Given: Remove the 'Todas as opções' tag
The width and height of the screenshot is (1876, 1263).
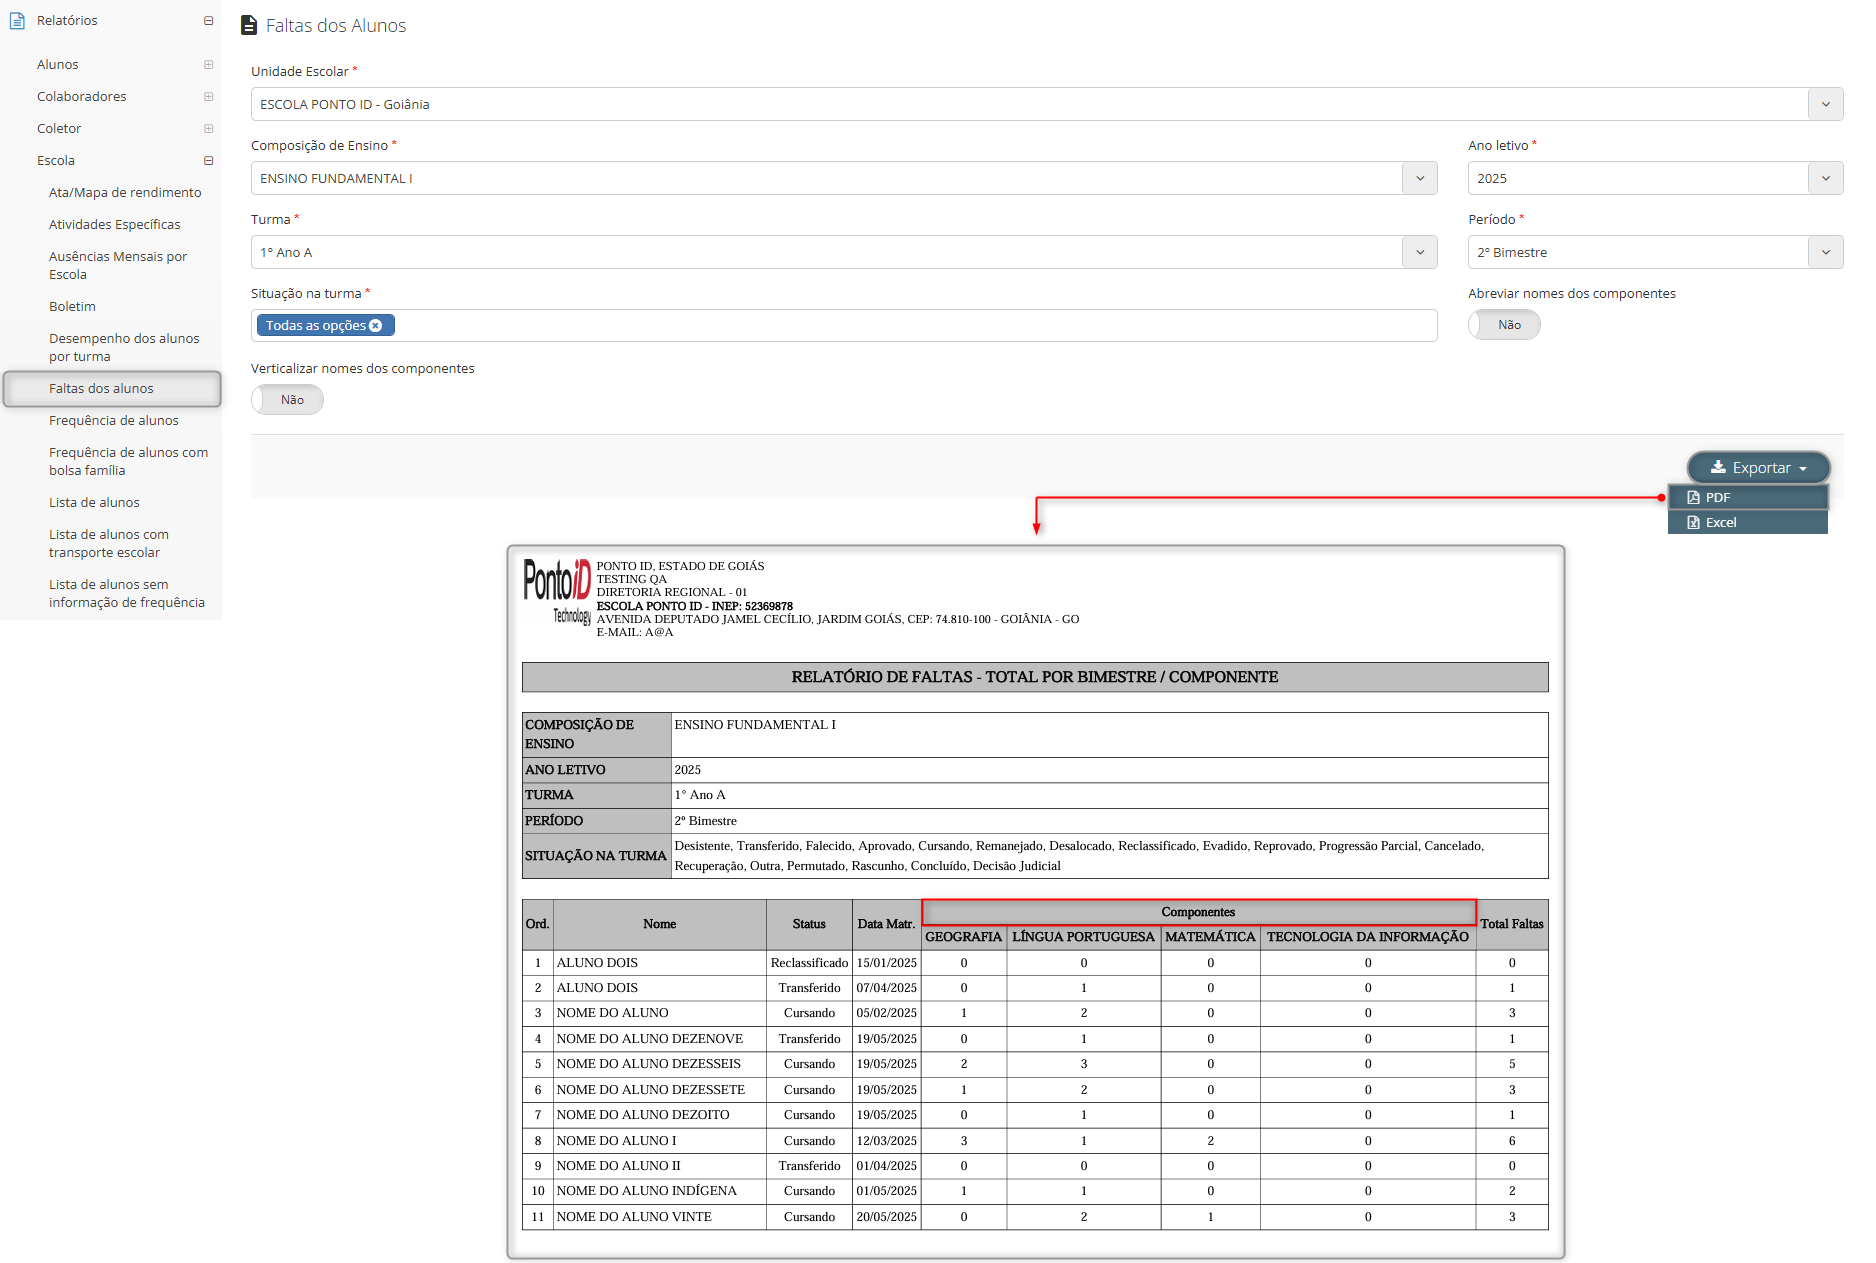Looking at the screenshot, I should (x=376, y=326).
